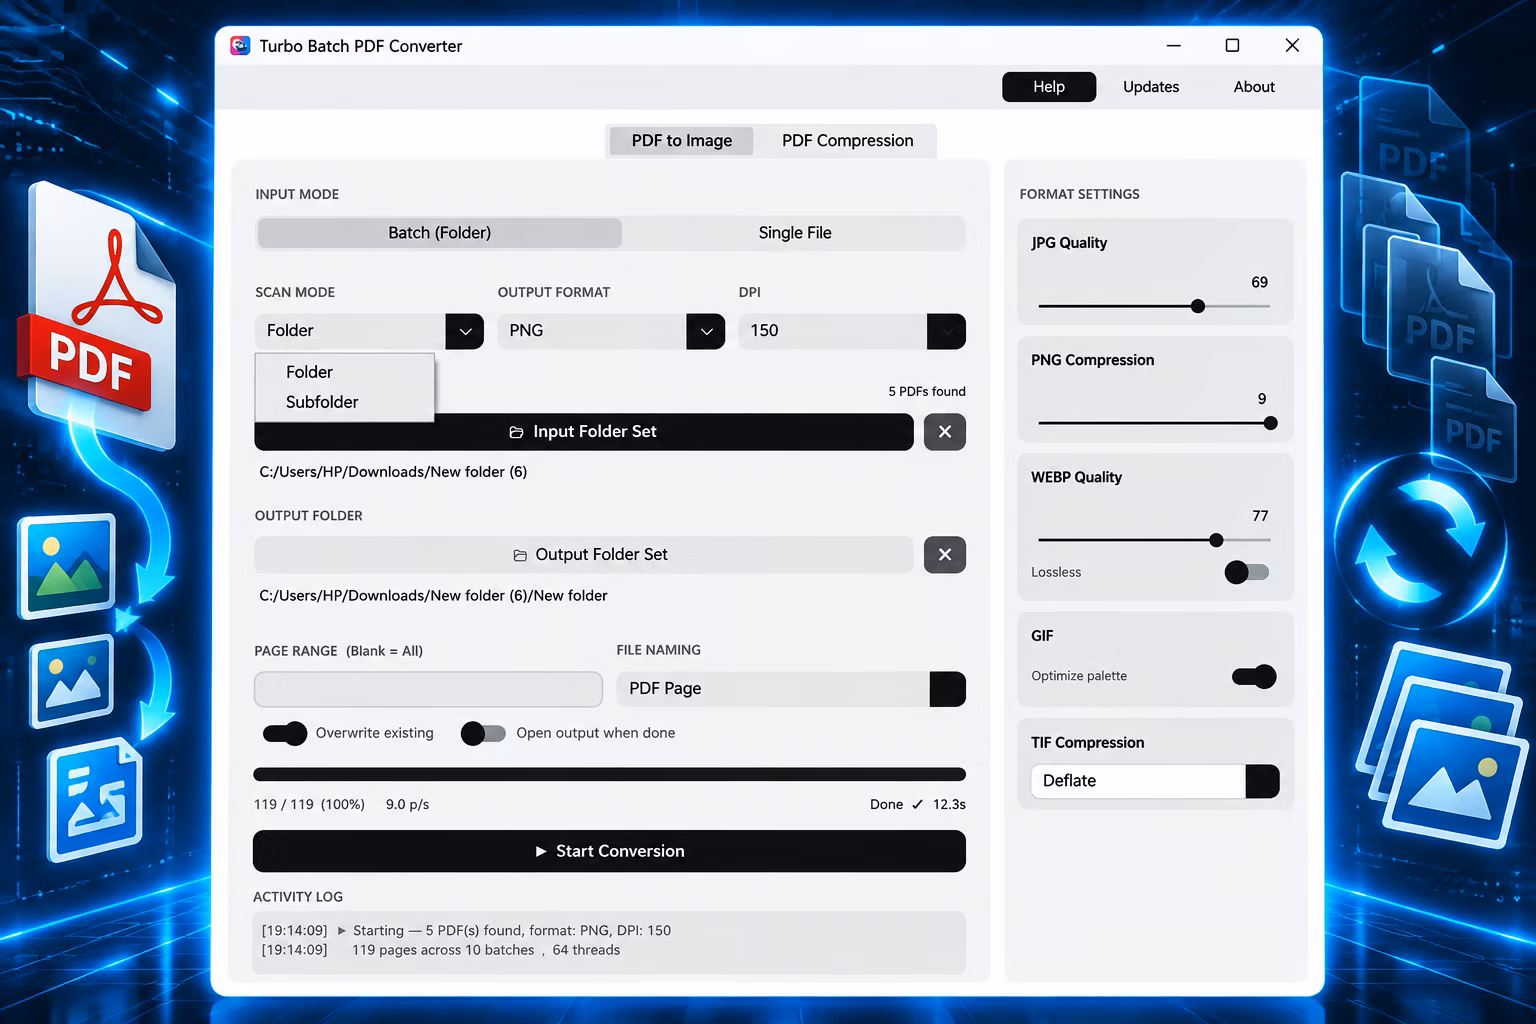Image resolution: width=1536 pixels, height=1024 pixels.
Task: Close the Turbo Batch PDF Converter window
Action: (1292, 46)
